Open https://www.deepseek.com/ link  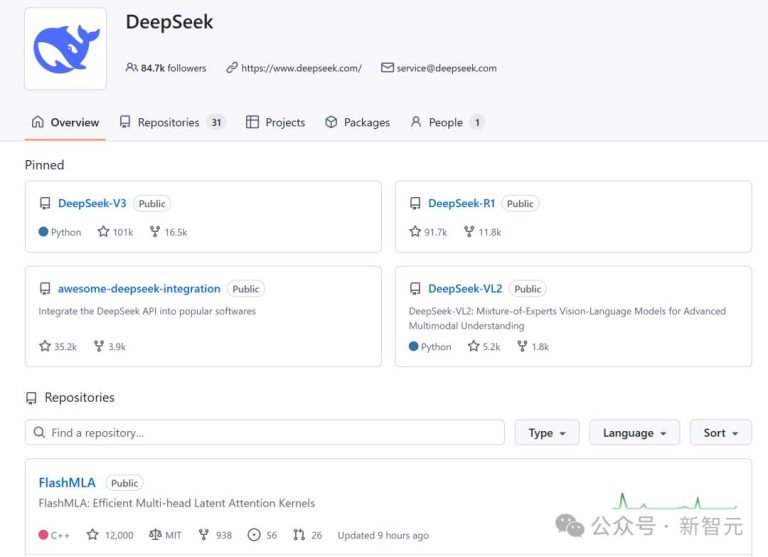[301, 68]
